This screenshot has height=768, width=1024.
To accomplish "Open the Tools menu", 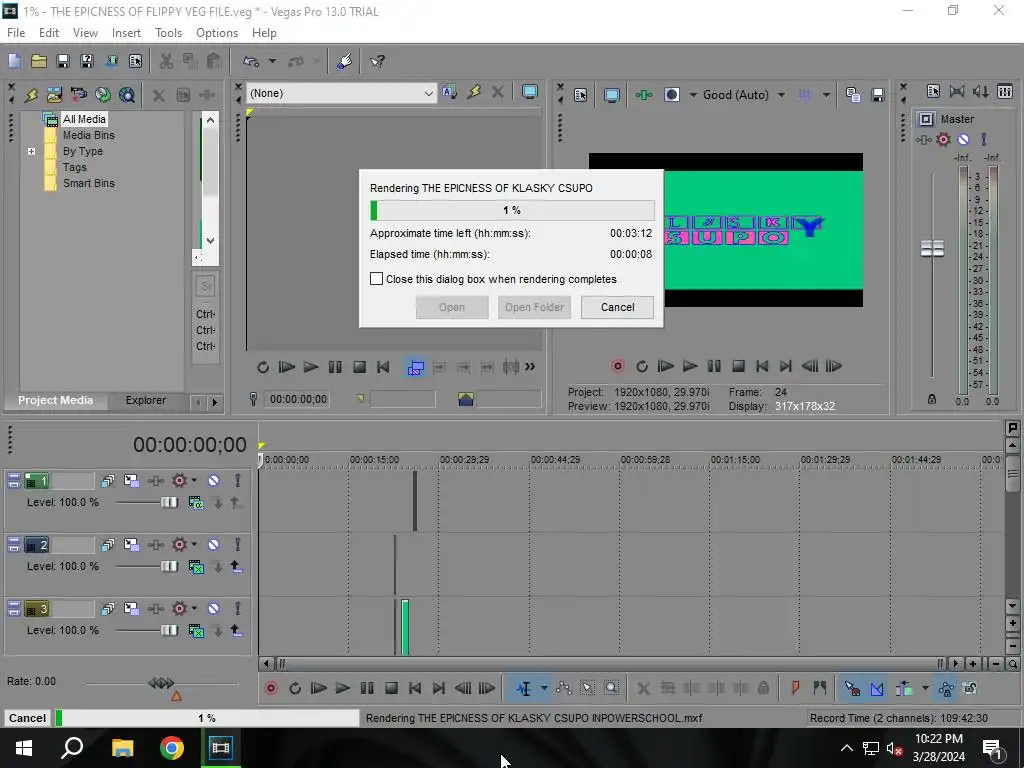I will click(168, 33).
